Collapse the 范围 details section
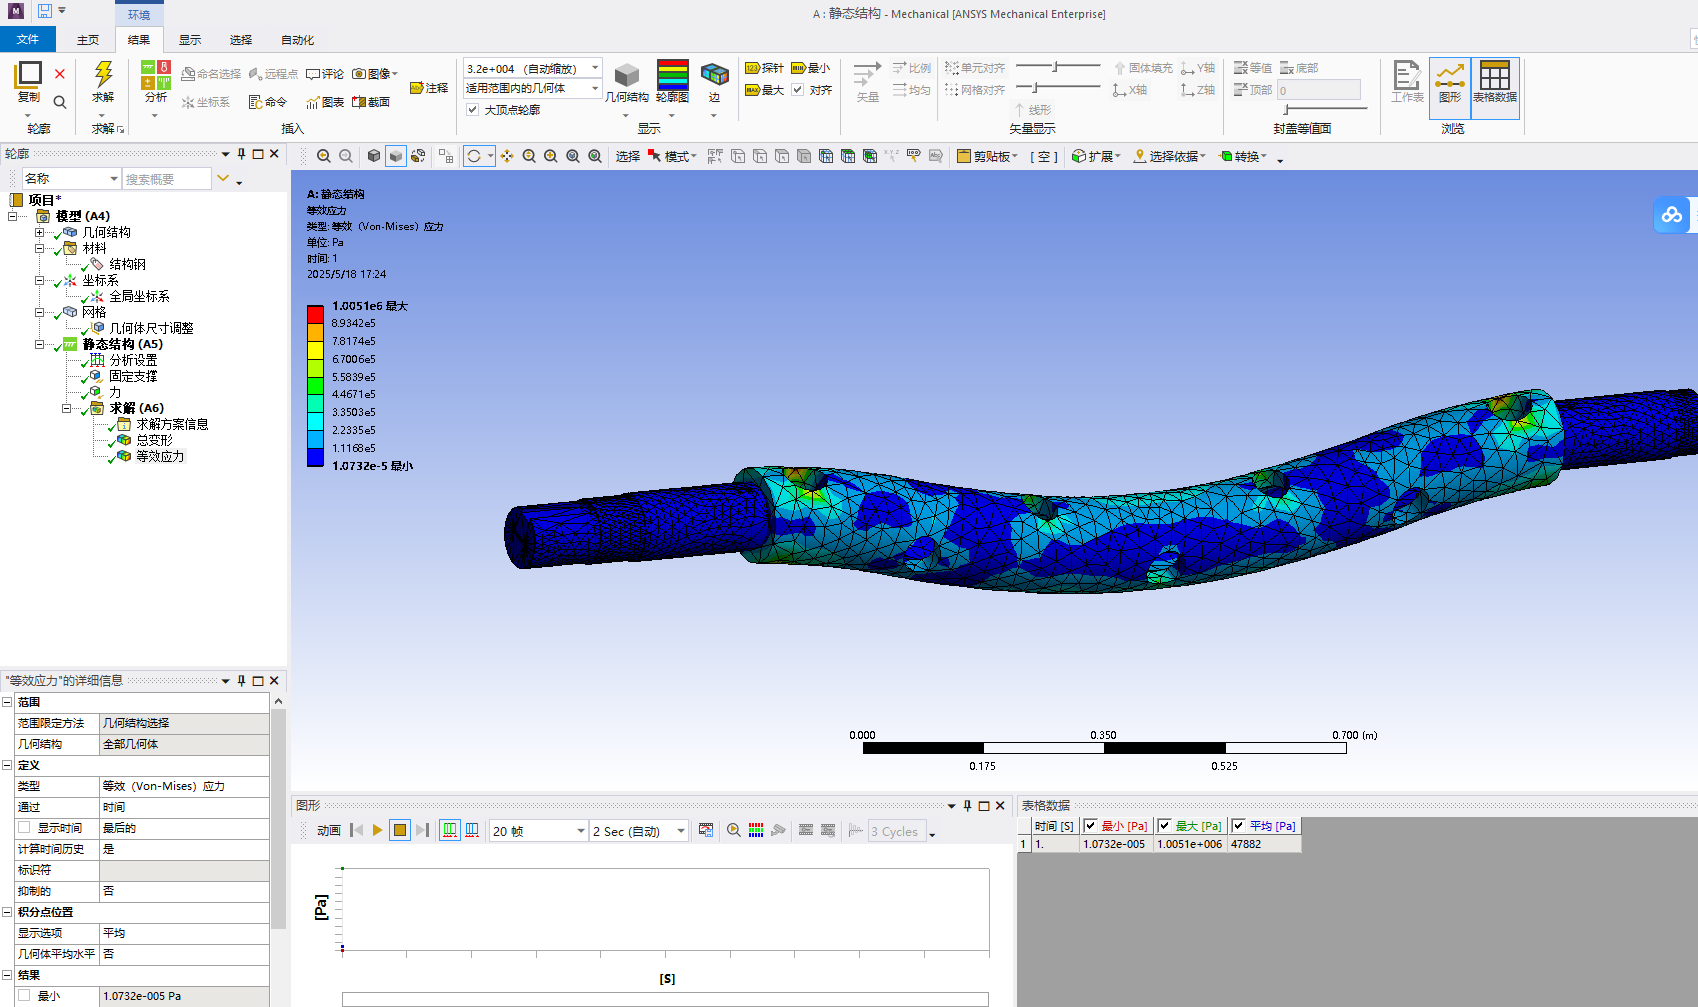Viewport: 1698px width, 1007px height. coord(7,702)
